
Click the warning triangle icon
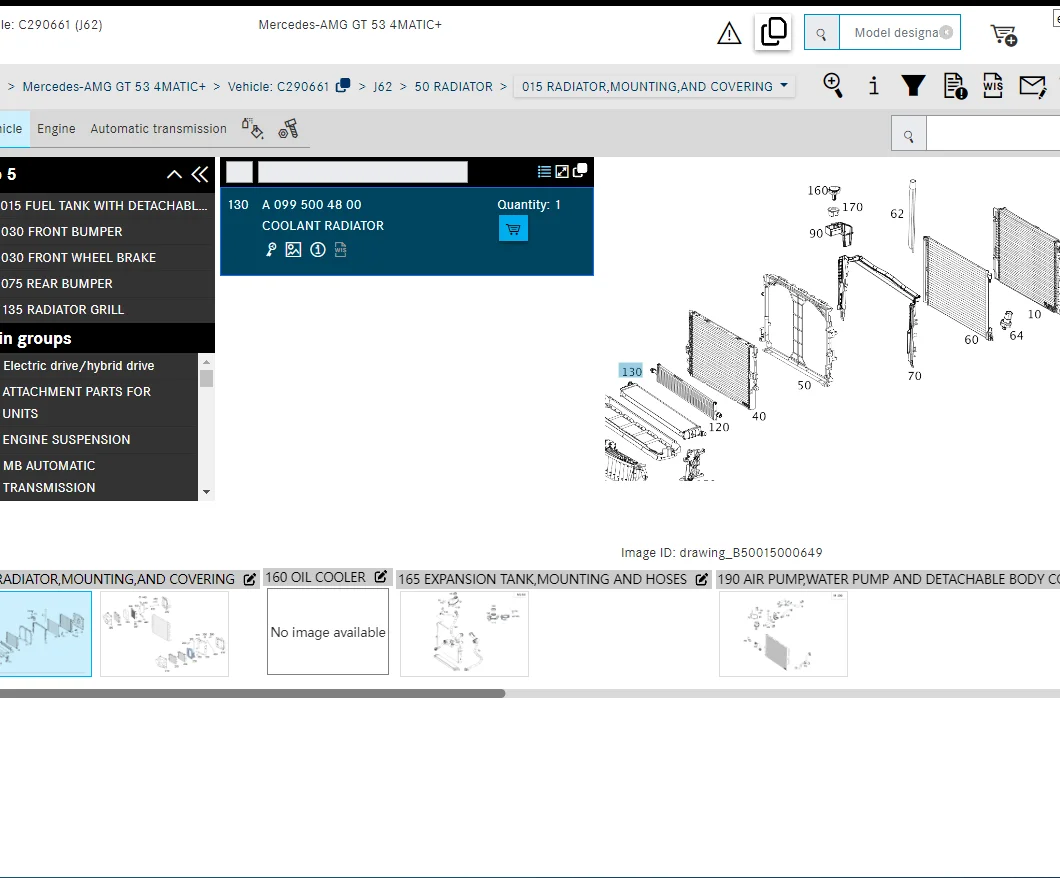(729, 32)
